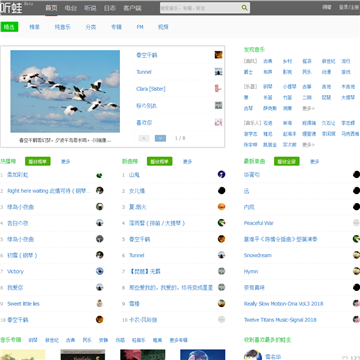Select the FM sub-navigation tab
360x360 pixels.
click(140, 27)
